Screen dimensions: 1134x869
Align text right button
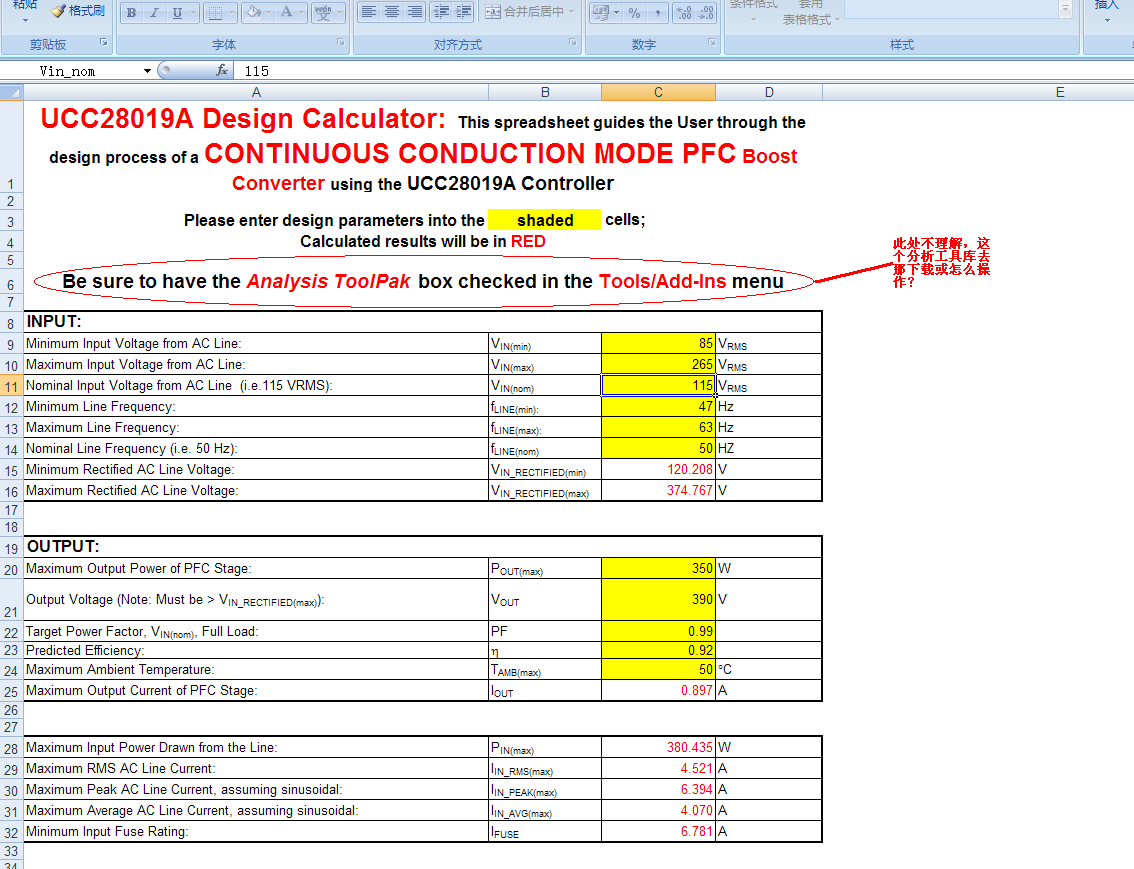tap(414, 12)
